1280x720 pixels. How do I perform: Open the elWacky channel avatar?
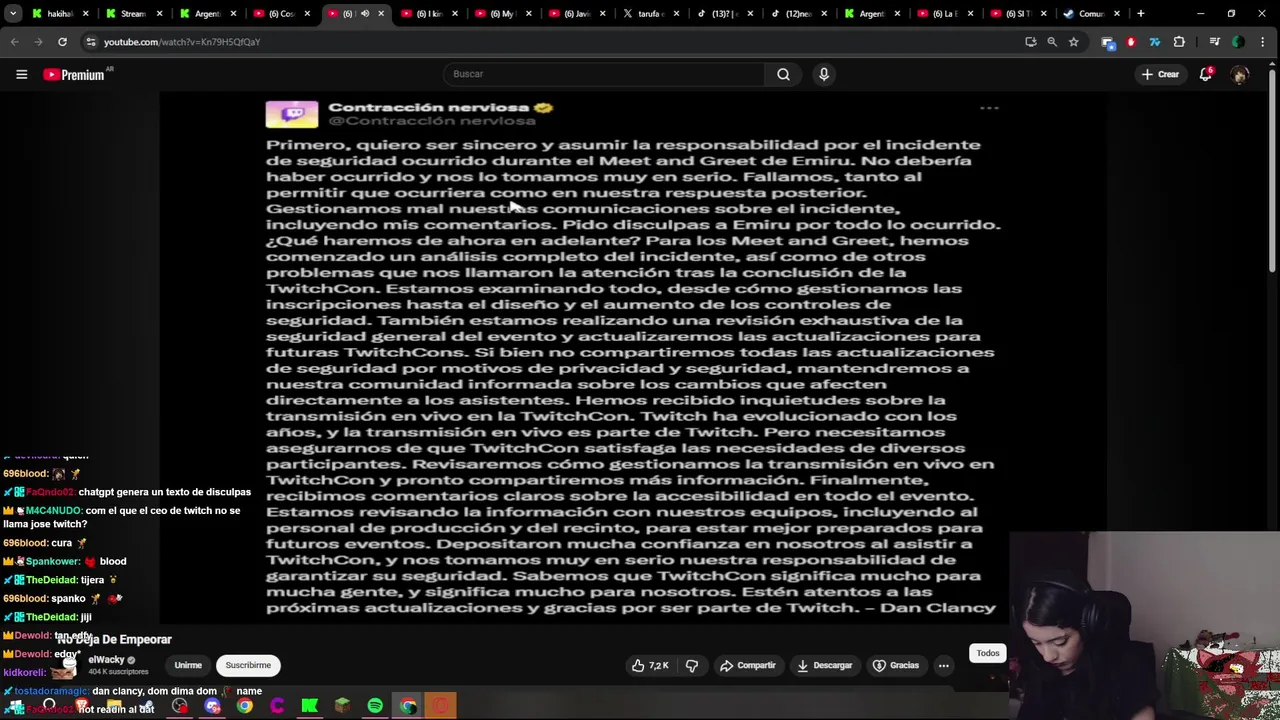[68, 665]
